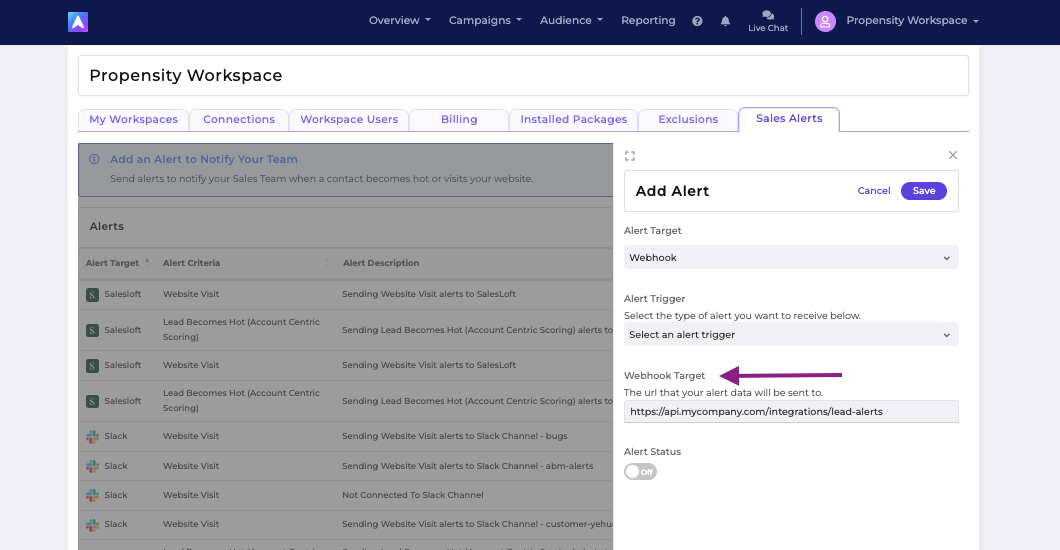
Task: Click 'Sending Website Visit alerts to Slack Channel - abm-alerts'
Action: [467, 466]
